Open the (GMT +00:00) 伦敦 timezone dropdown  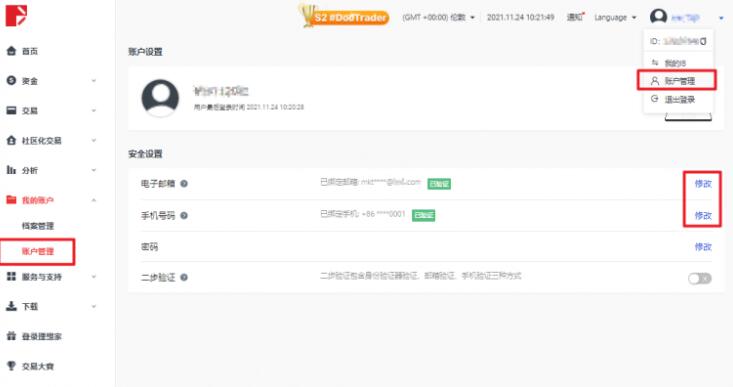click(x=438, y=17)
